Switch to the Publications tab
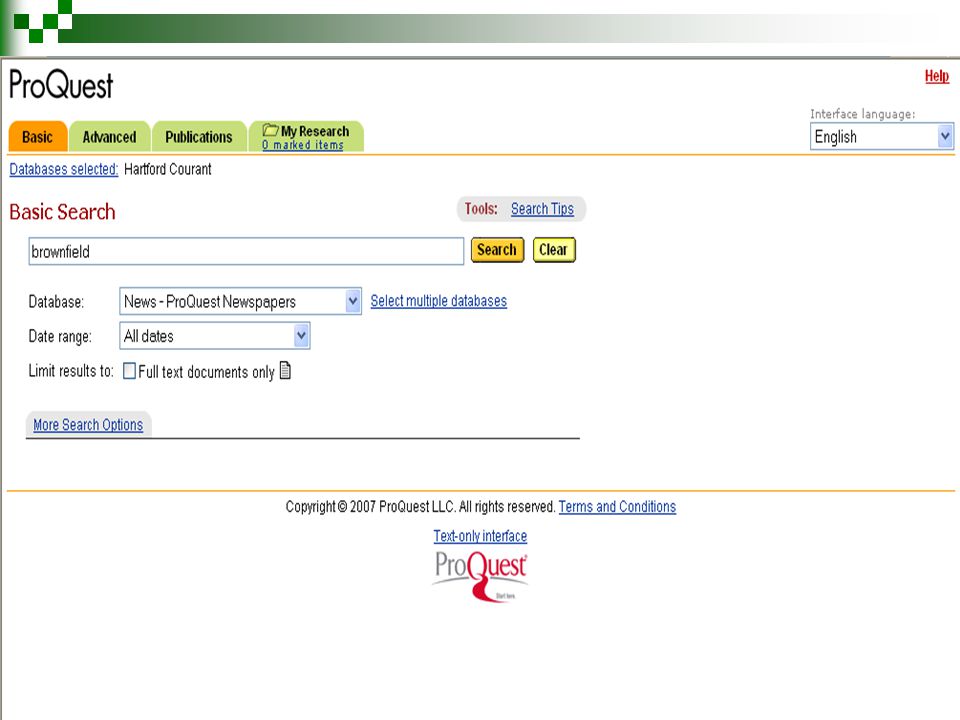The image size is (960, 720). pos(199,137)
